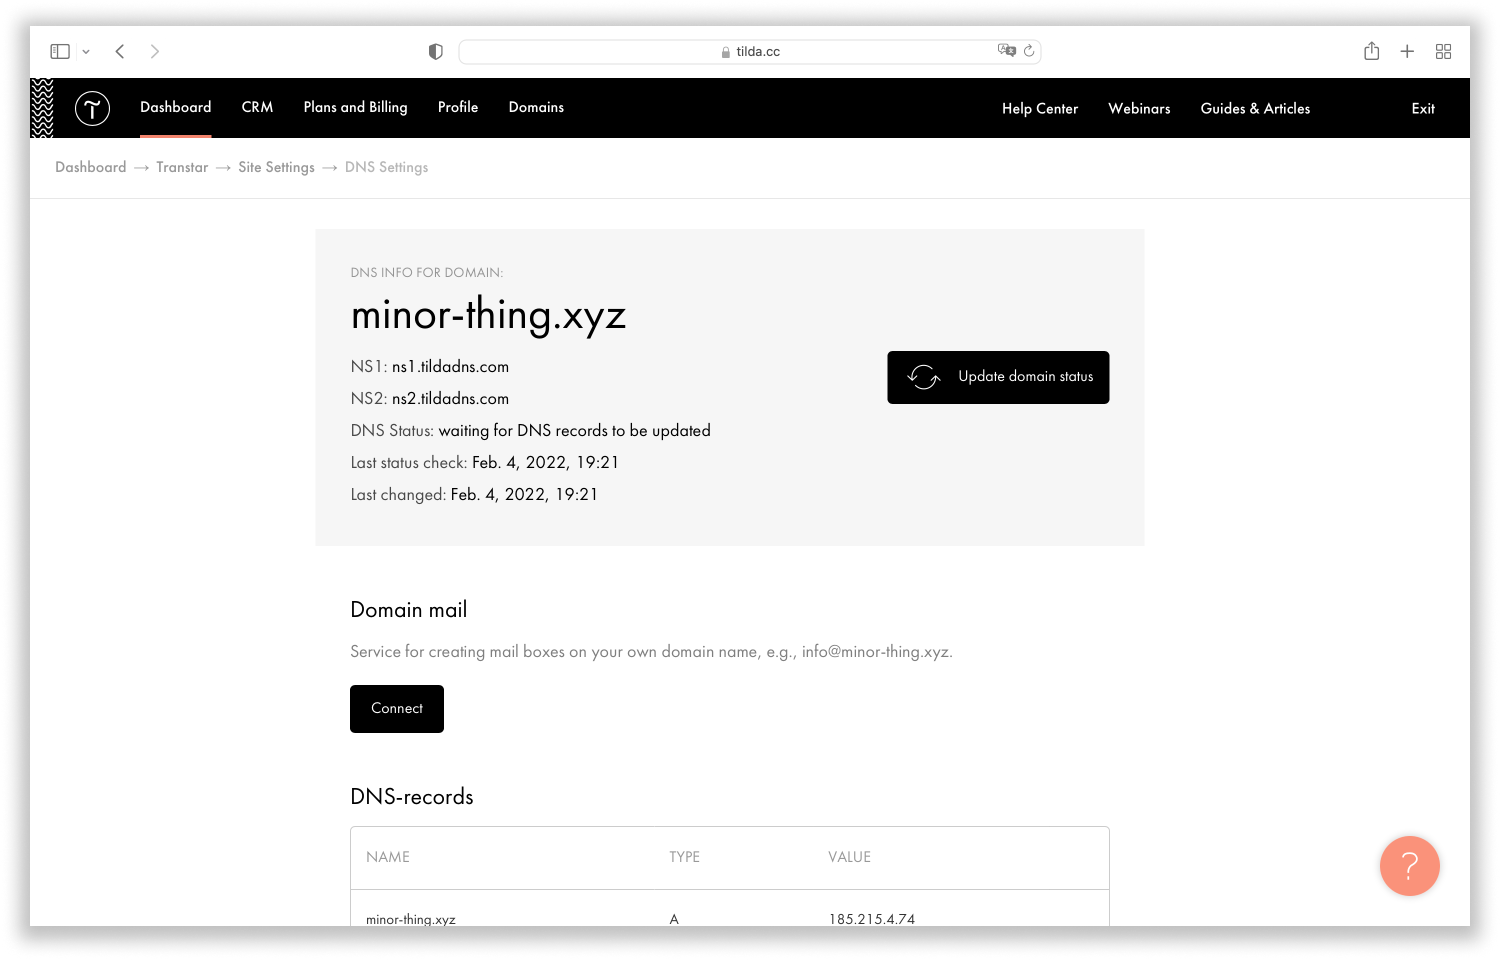Open the orange help question mark bubble
Image resolution: width=1500 pixels, height=960 pixels.
1409,866
